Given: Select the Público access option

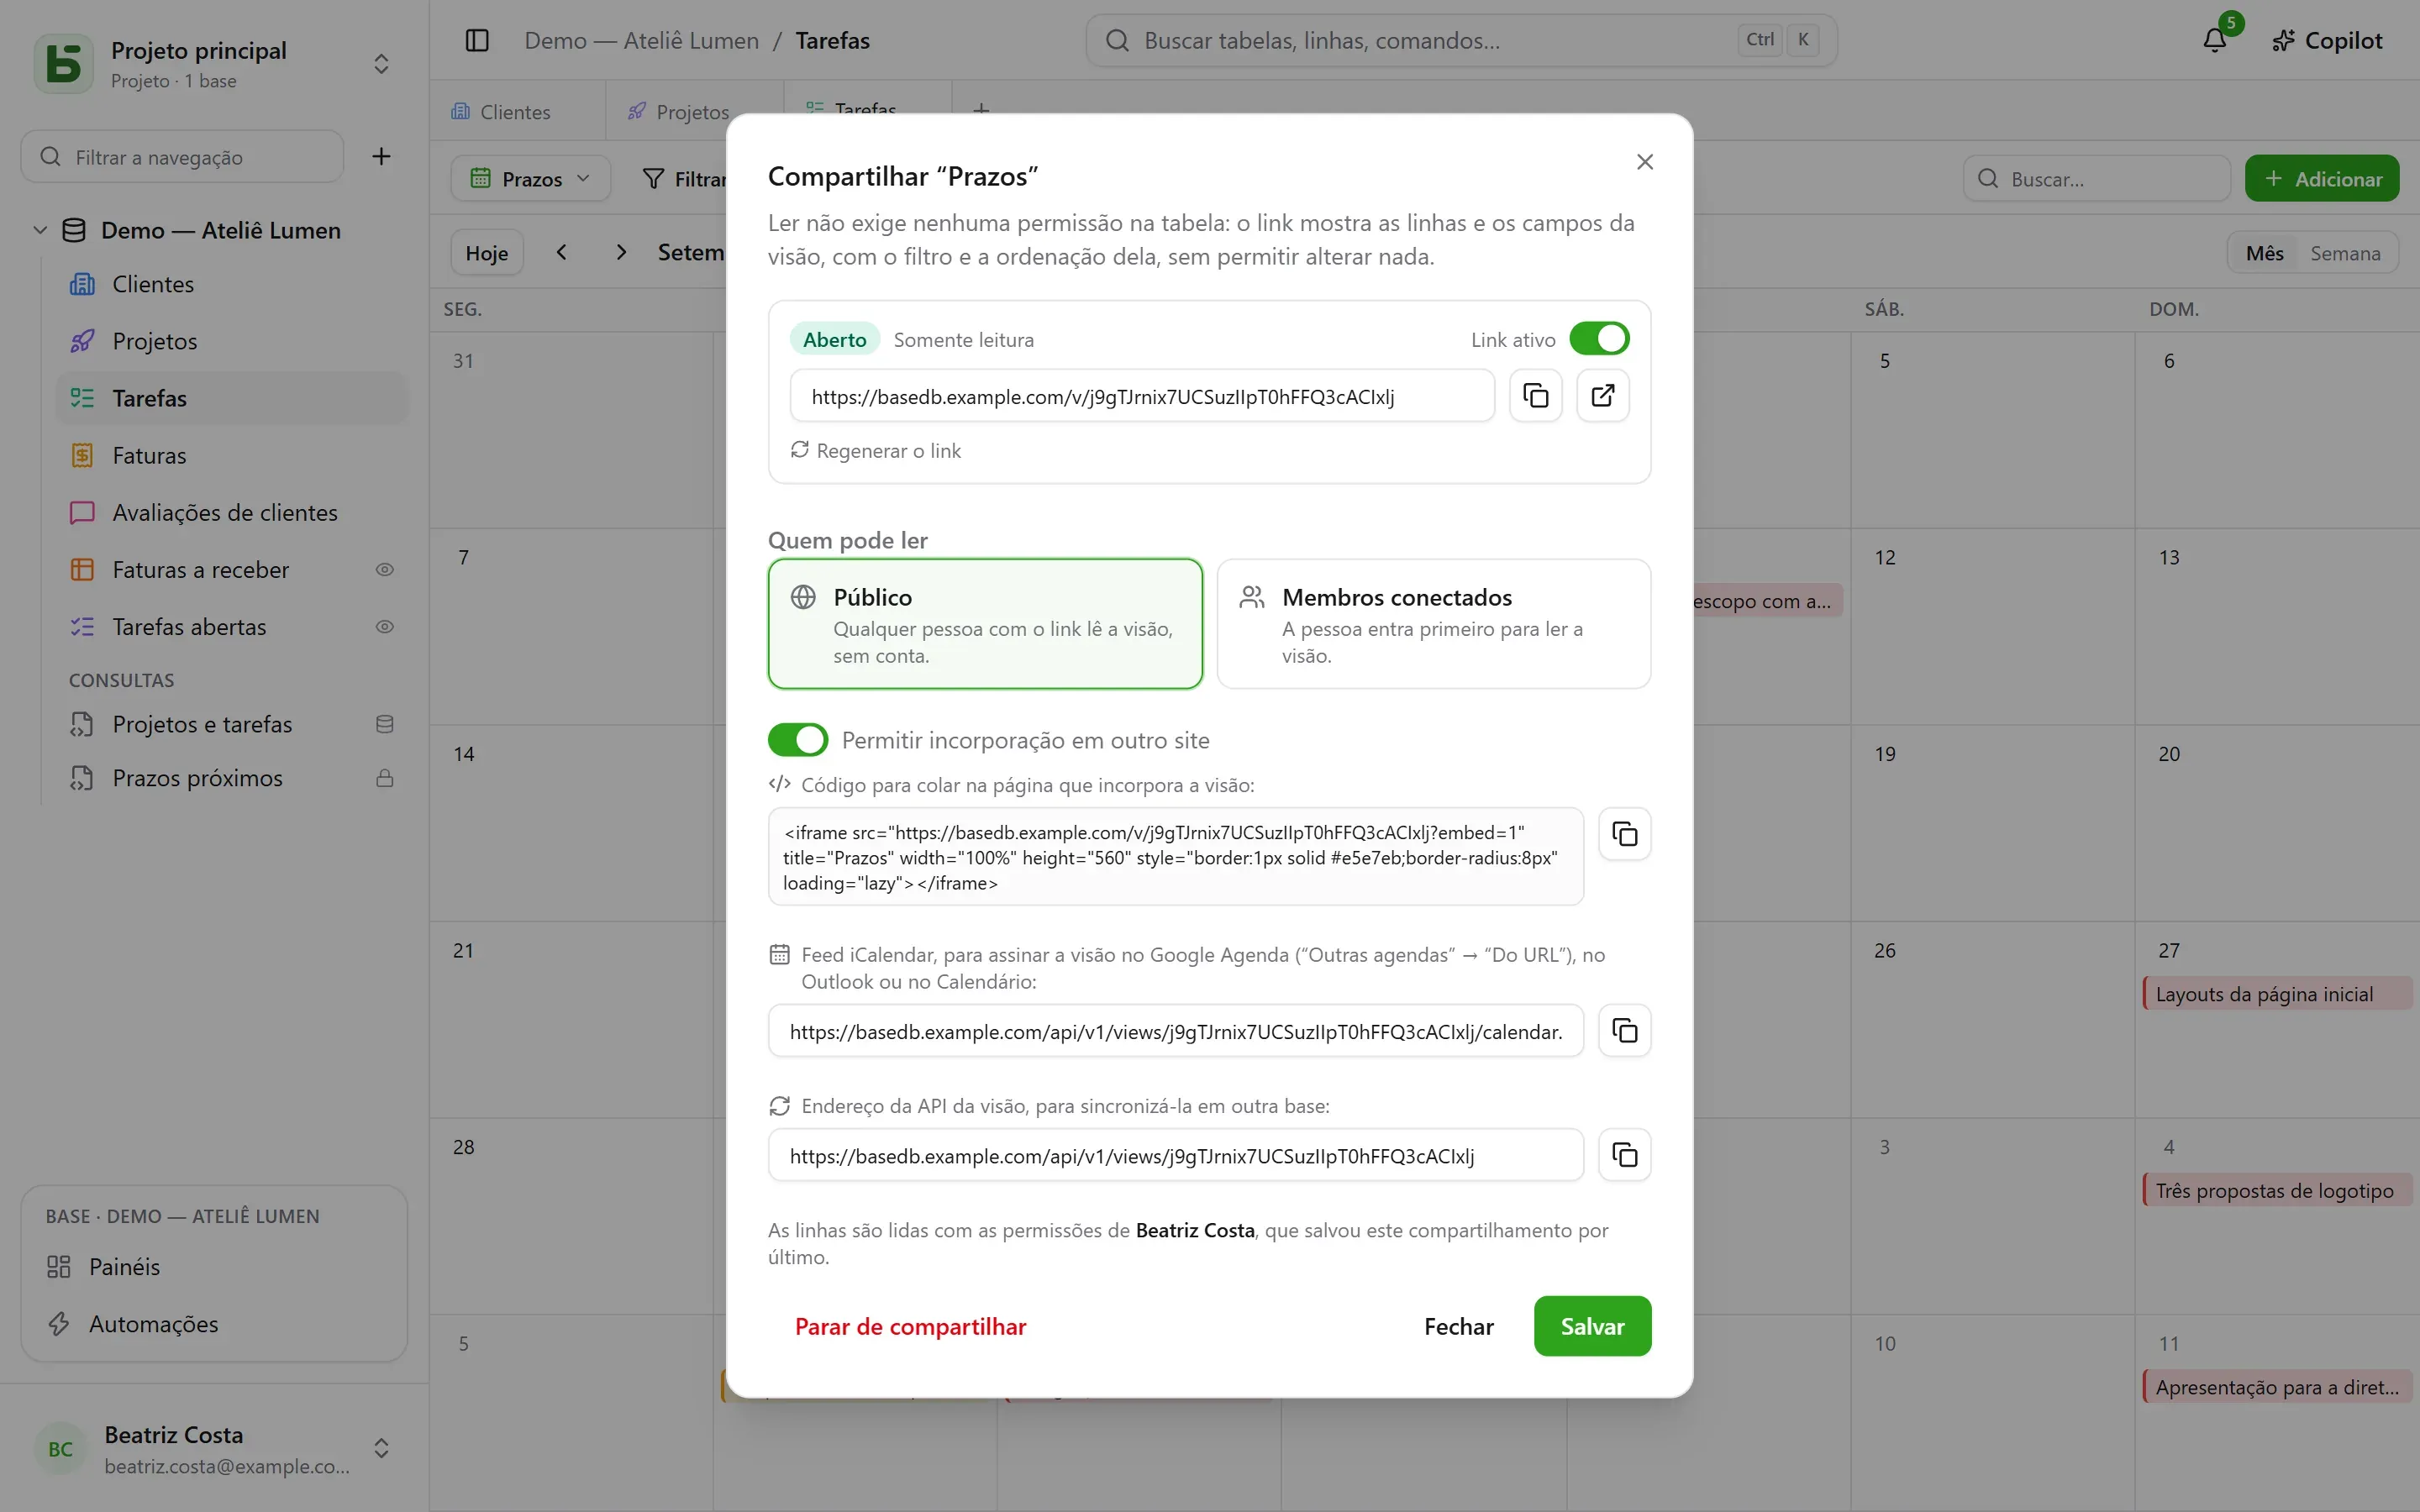Looking at the screenshot, I should [x=985, y=624].
